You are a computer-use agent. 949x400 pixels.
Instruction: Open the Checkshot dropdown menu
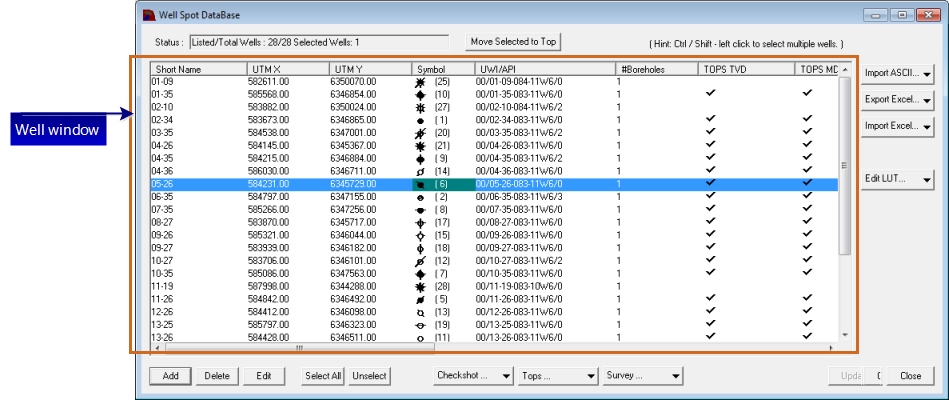(x=474, y=375)
